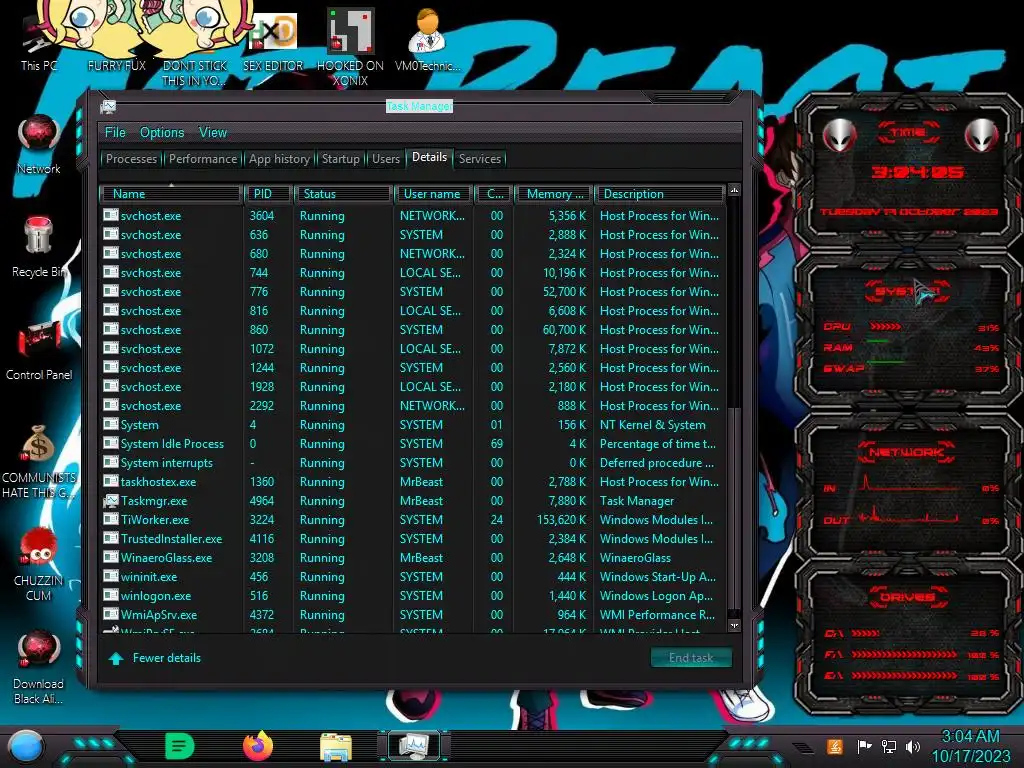Click the Fewer details arrow icon

point(116,658)
